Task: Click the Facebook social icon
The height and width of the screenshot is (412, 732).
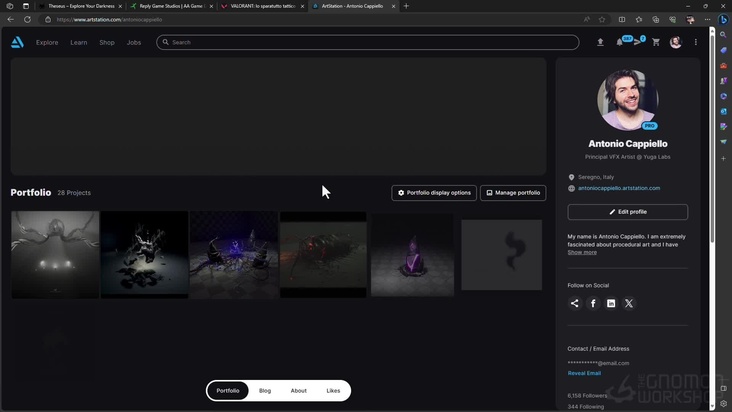Action: tap(593, 303)
